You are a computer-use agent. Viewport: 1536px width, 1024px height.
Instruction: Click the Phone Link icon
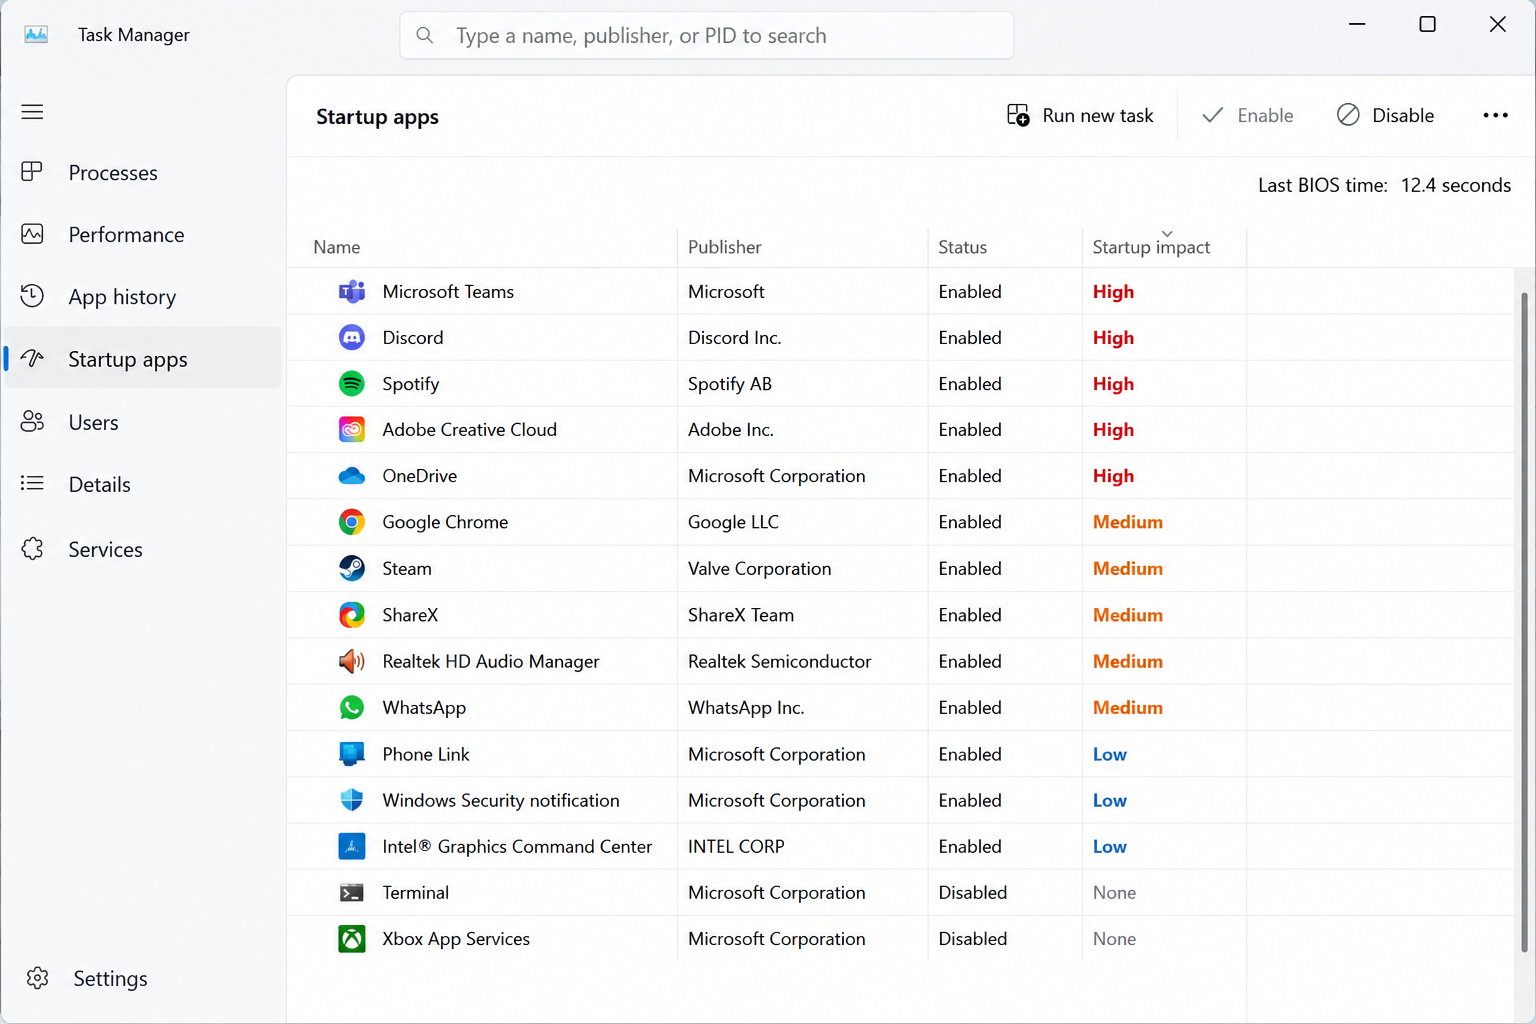point(352,754)
